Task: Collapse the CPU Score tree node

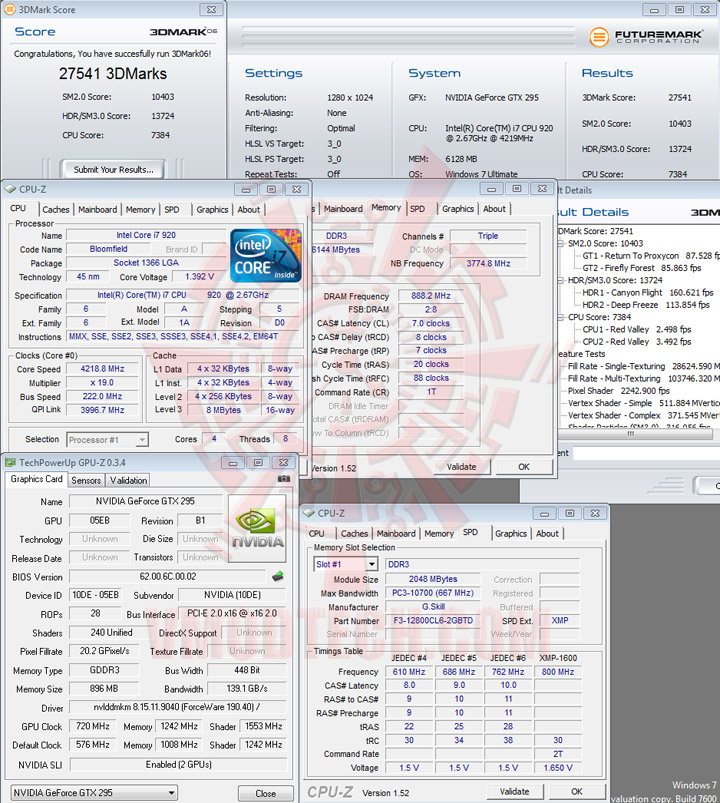Action: pos(561,317)
